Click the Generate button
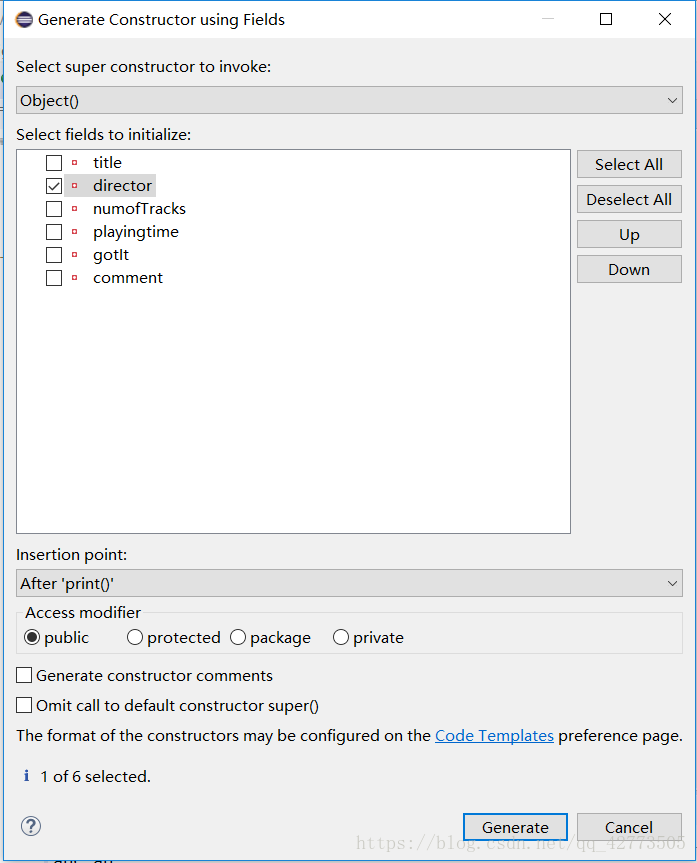Image resolution: width=697 pixels, height=863 pixels. (515, 827)
